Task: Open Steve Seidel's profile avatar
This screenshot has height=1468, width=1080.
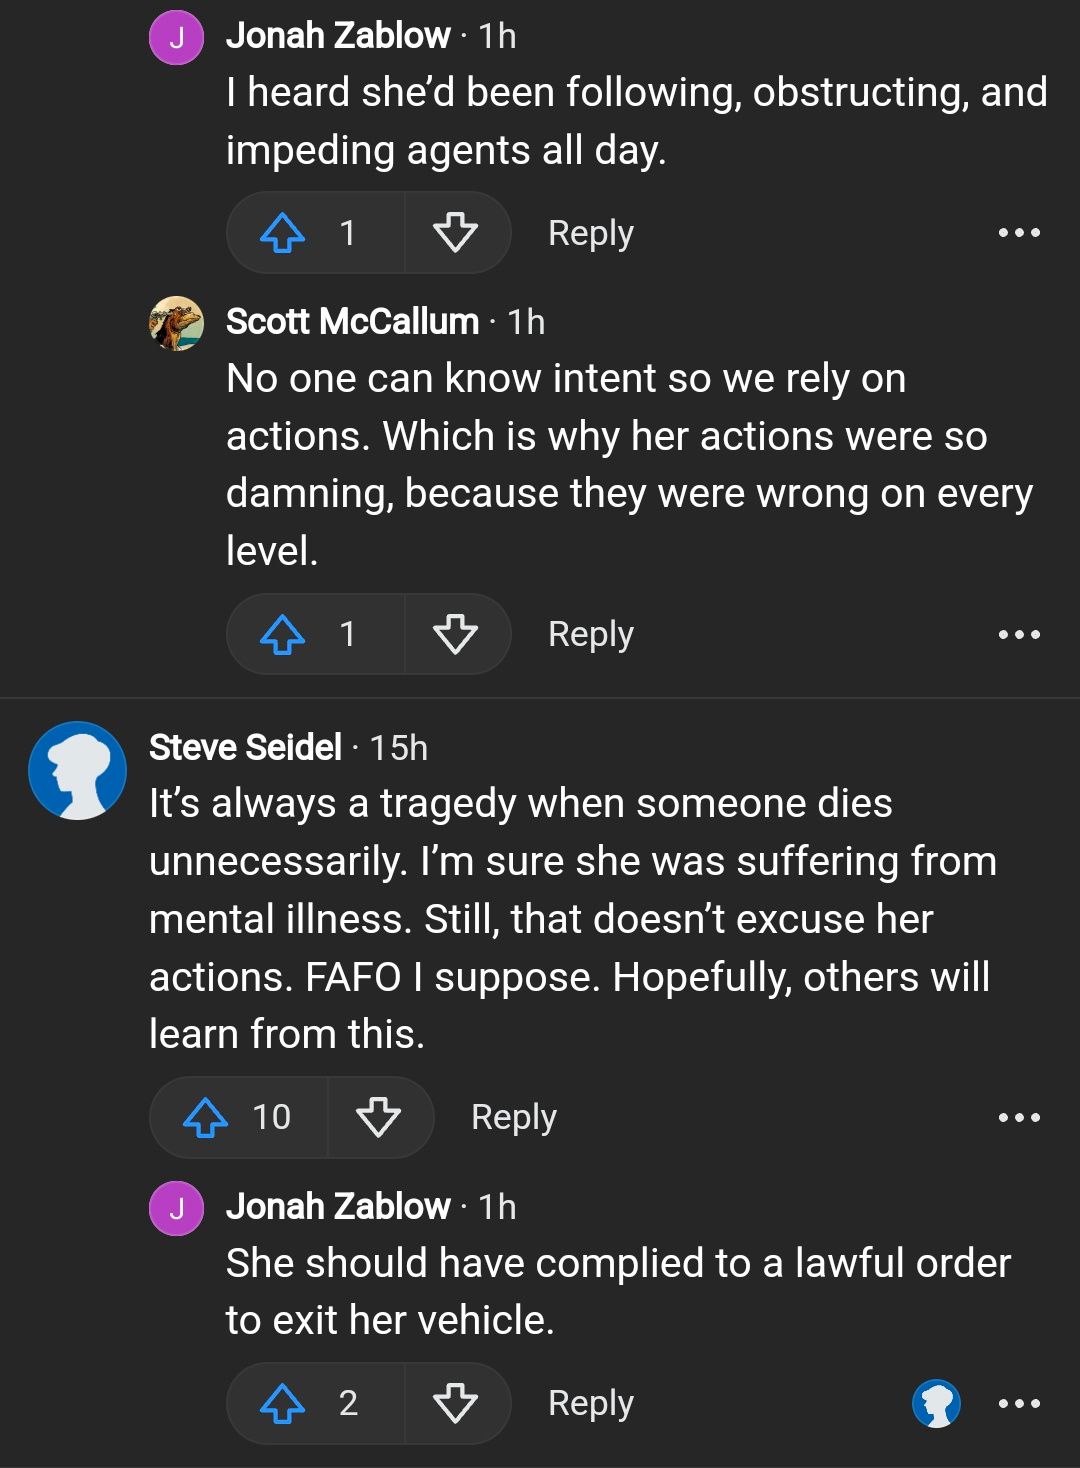Action: point(78,771)
